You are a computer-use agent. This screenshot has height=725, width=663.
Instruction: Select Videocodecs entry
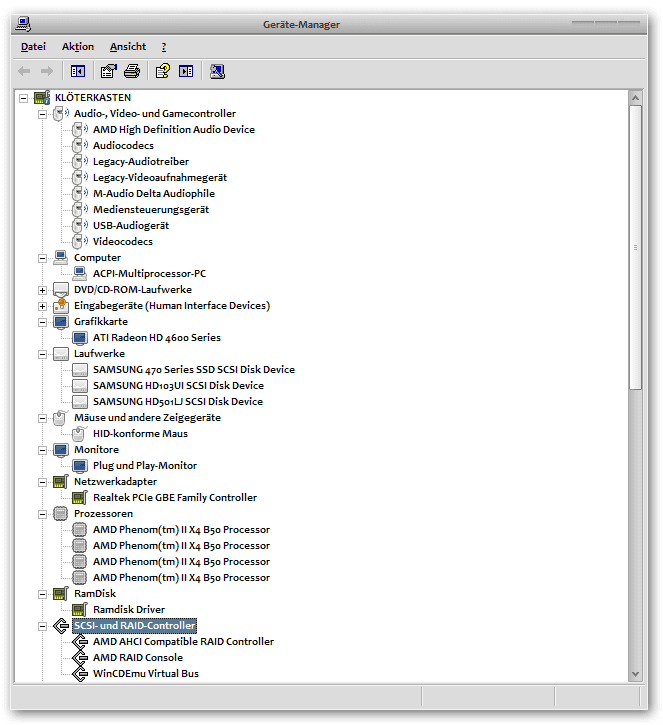pyautogui.click(x=123, y=241)
